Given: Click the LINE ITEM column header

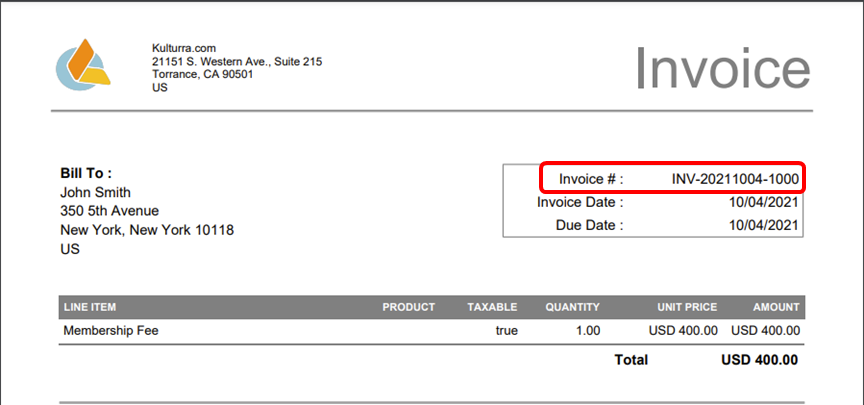Looking at the screenshot, I should [90, 307].
